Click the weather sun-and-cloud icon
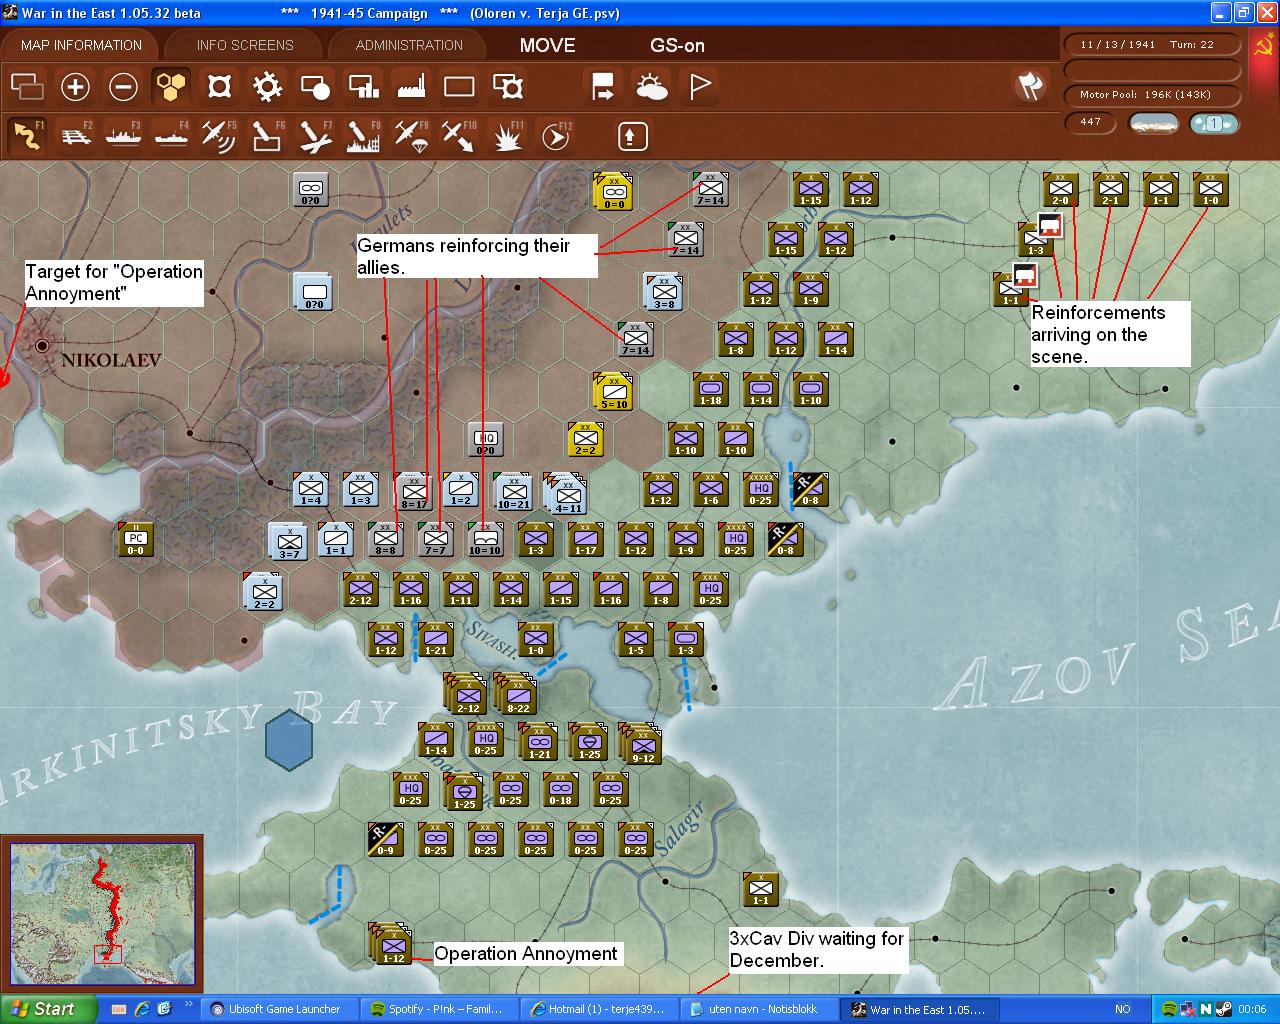1280x1024 pixels. 651,87
